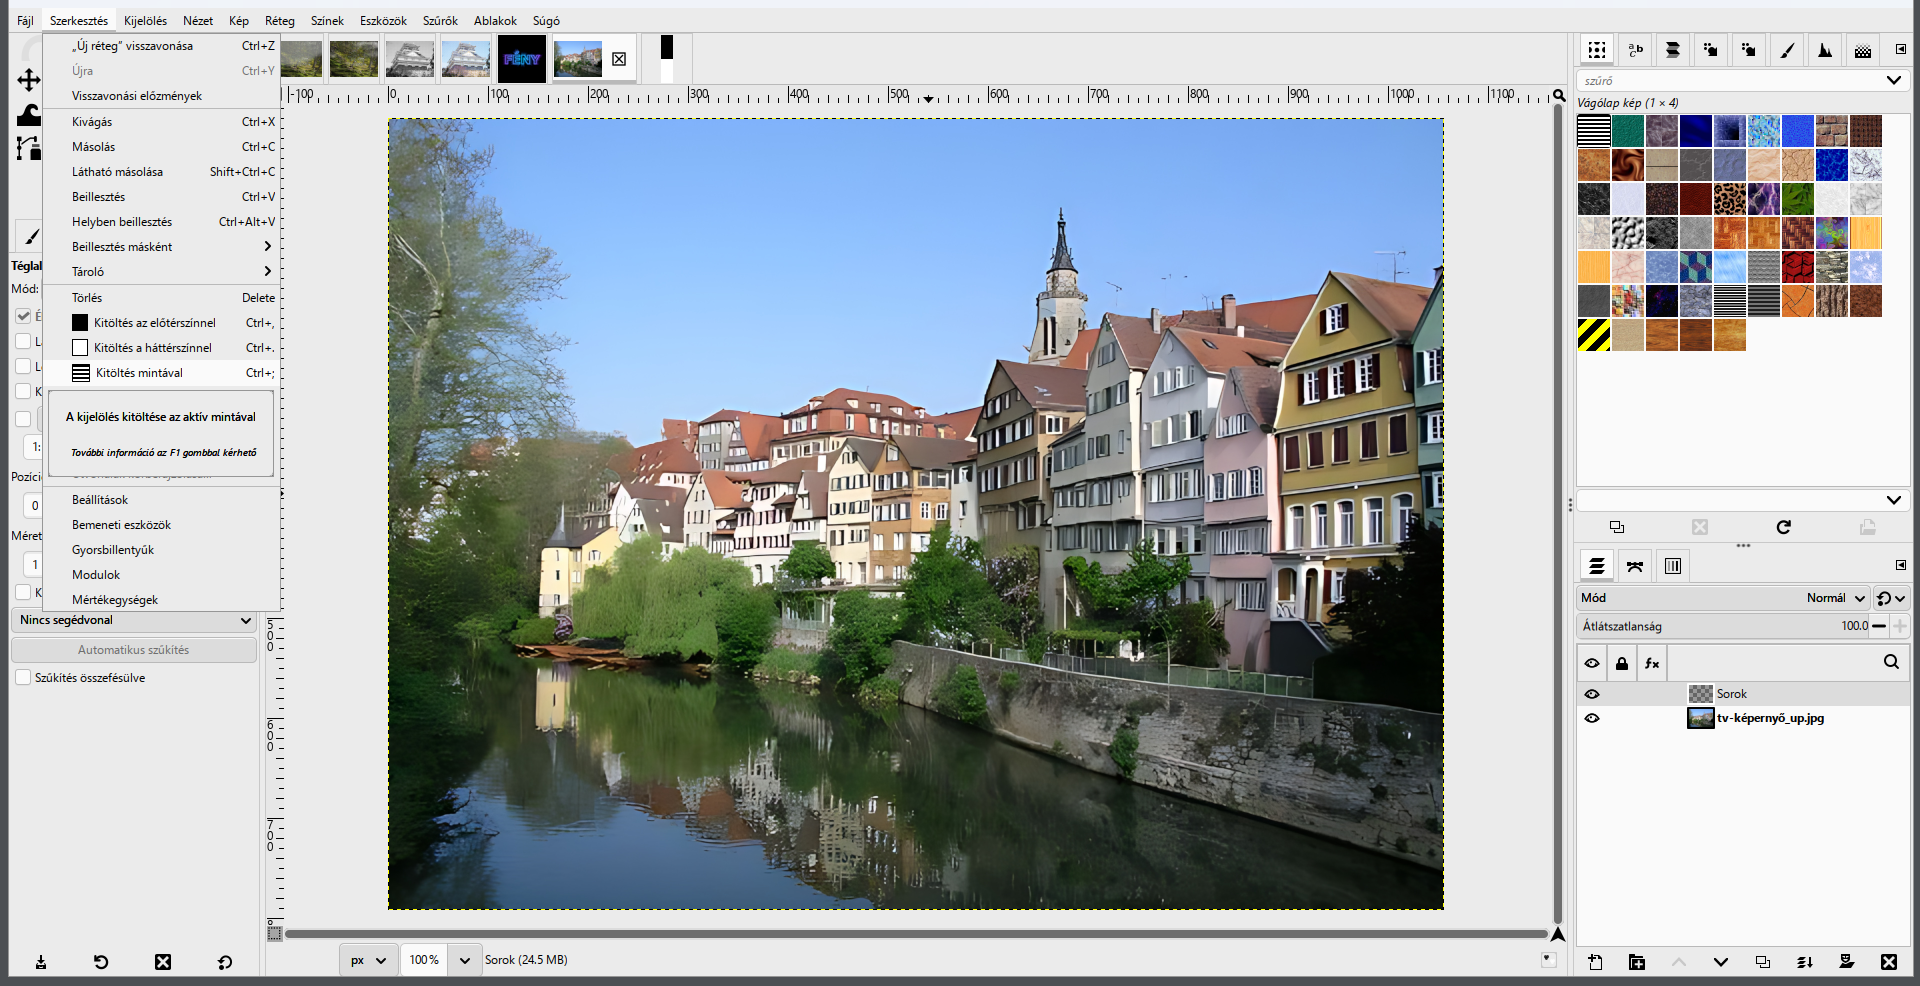
Task: Hide the tv-képernyő_up.jpg layer
Action: [x=1592, y=718]
